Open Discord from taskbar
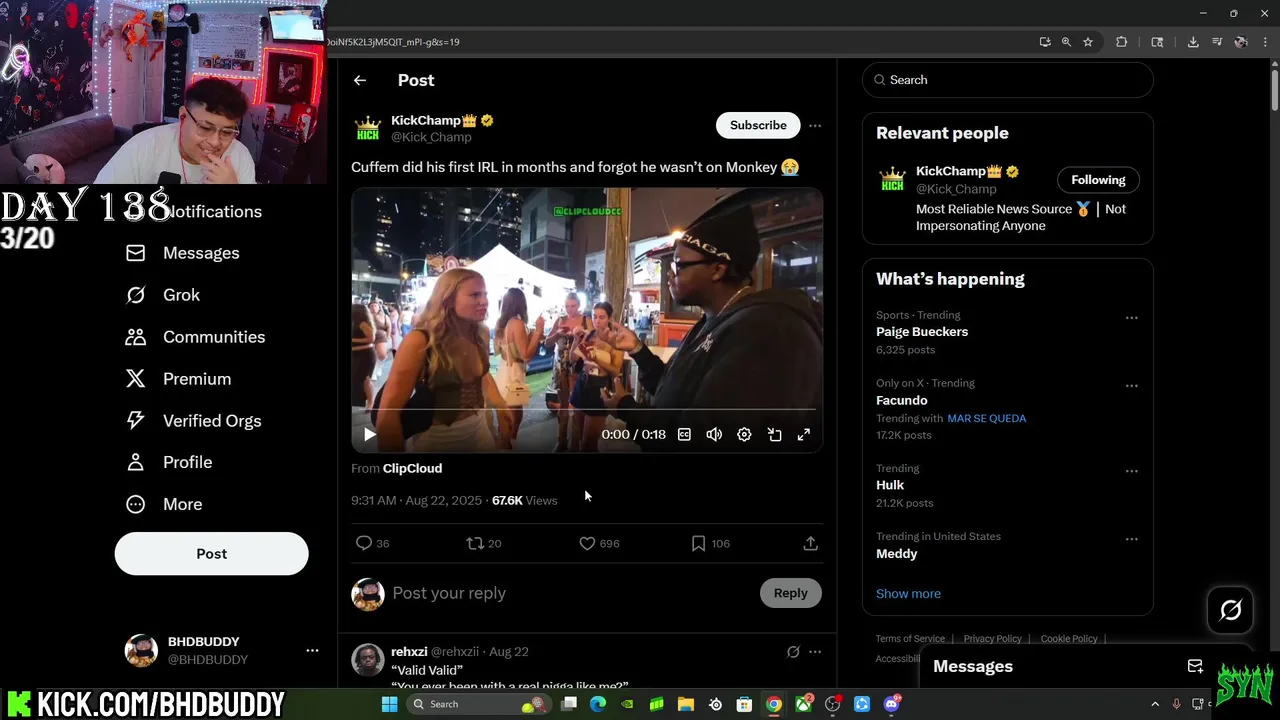This screenshot has width=1280, height=720. [892, 704]
